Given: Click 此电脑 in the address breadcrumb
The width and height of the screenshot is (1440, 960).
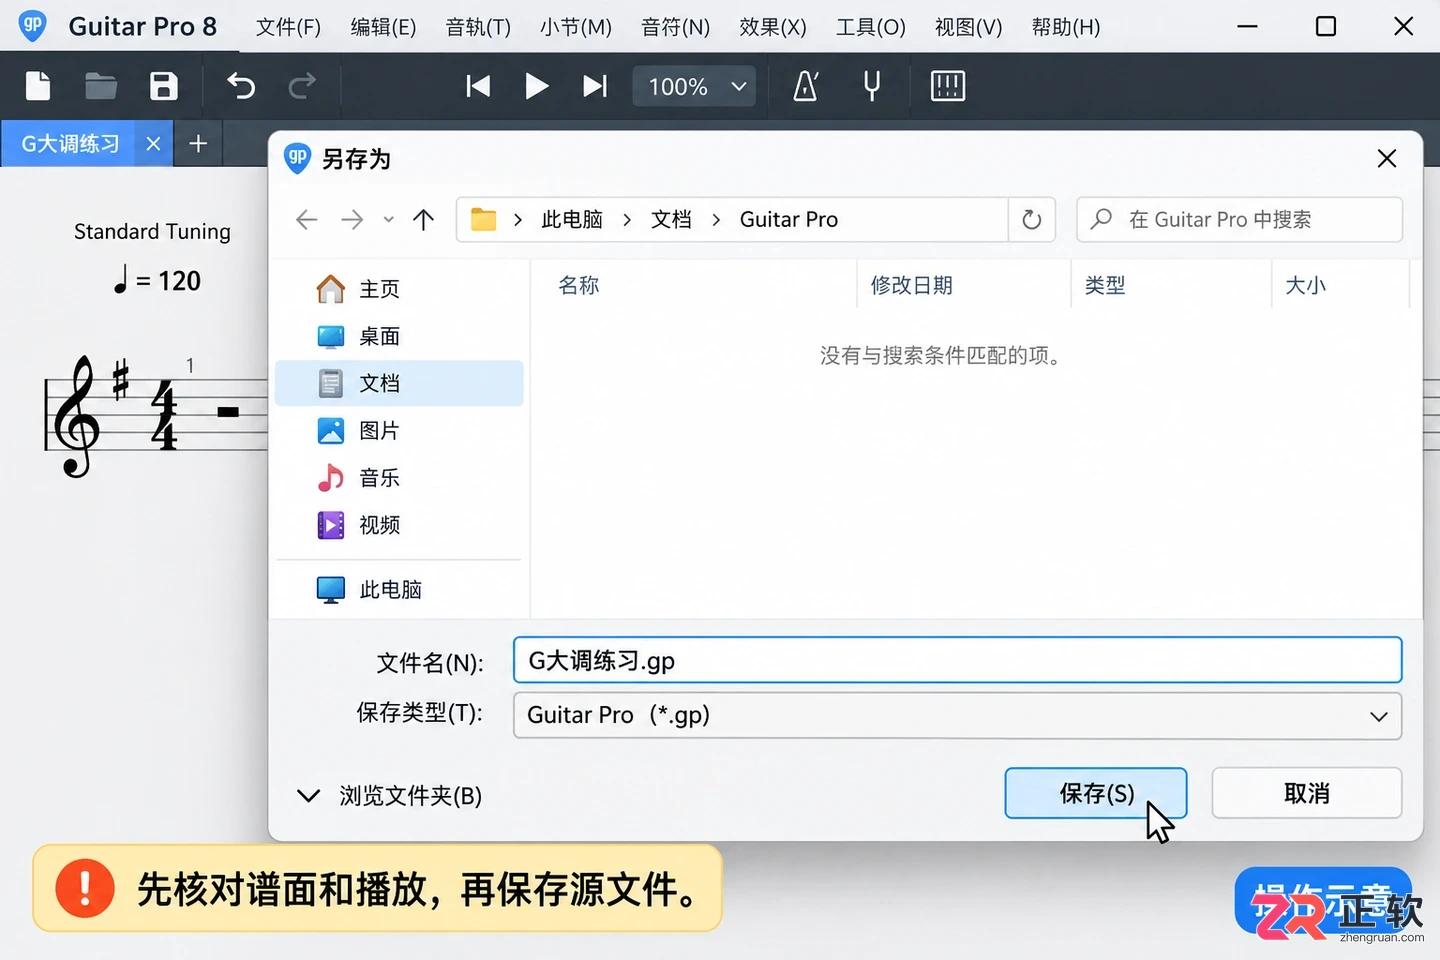Looking at the screenshot, I should (x=572, y=220).
